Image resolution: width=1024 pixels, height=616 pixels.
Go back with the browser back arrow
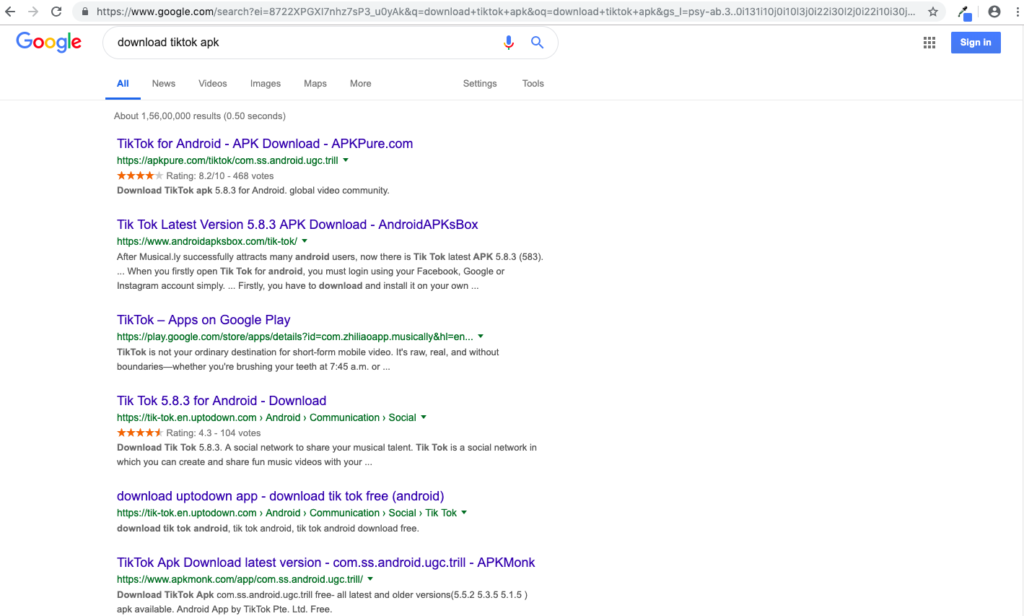[10, 12]
